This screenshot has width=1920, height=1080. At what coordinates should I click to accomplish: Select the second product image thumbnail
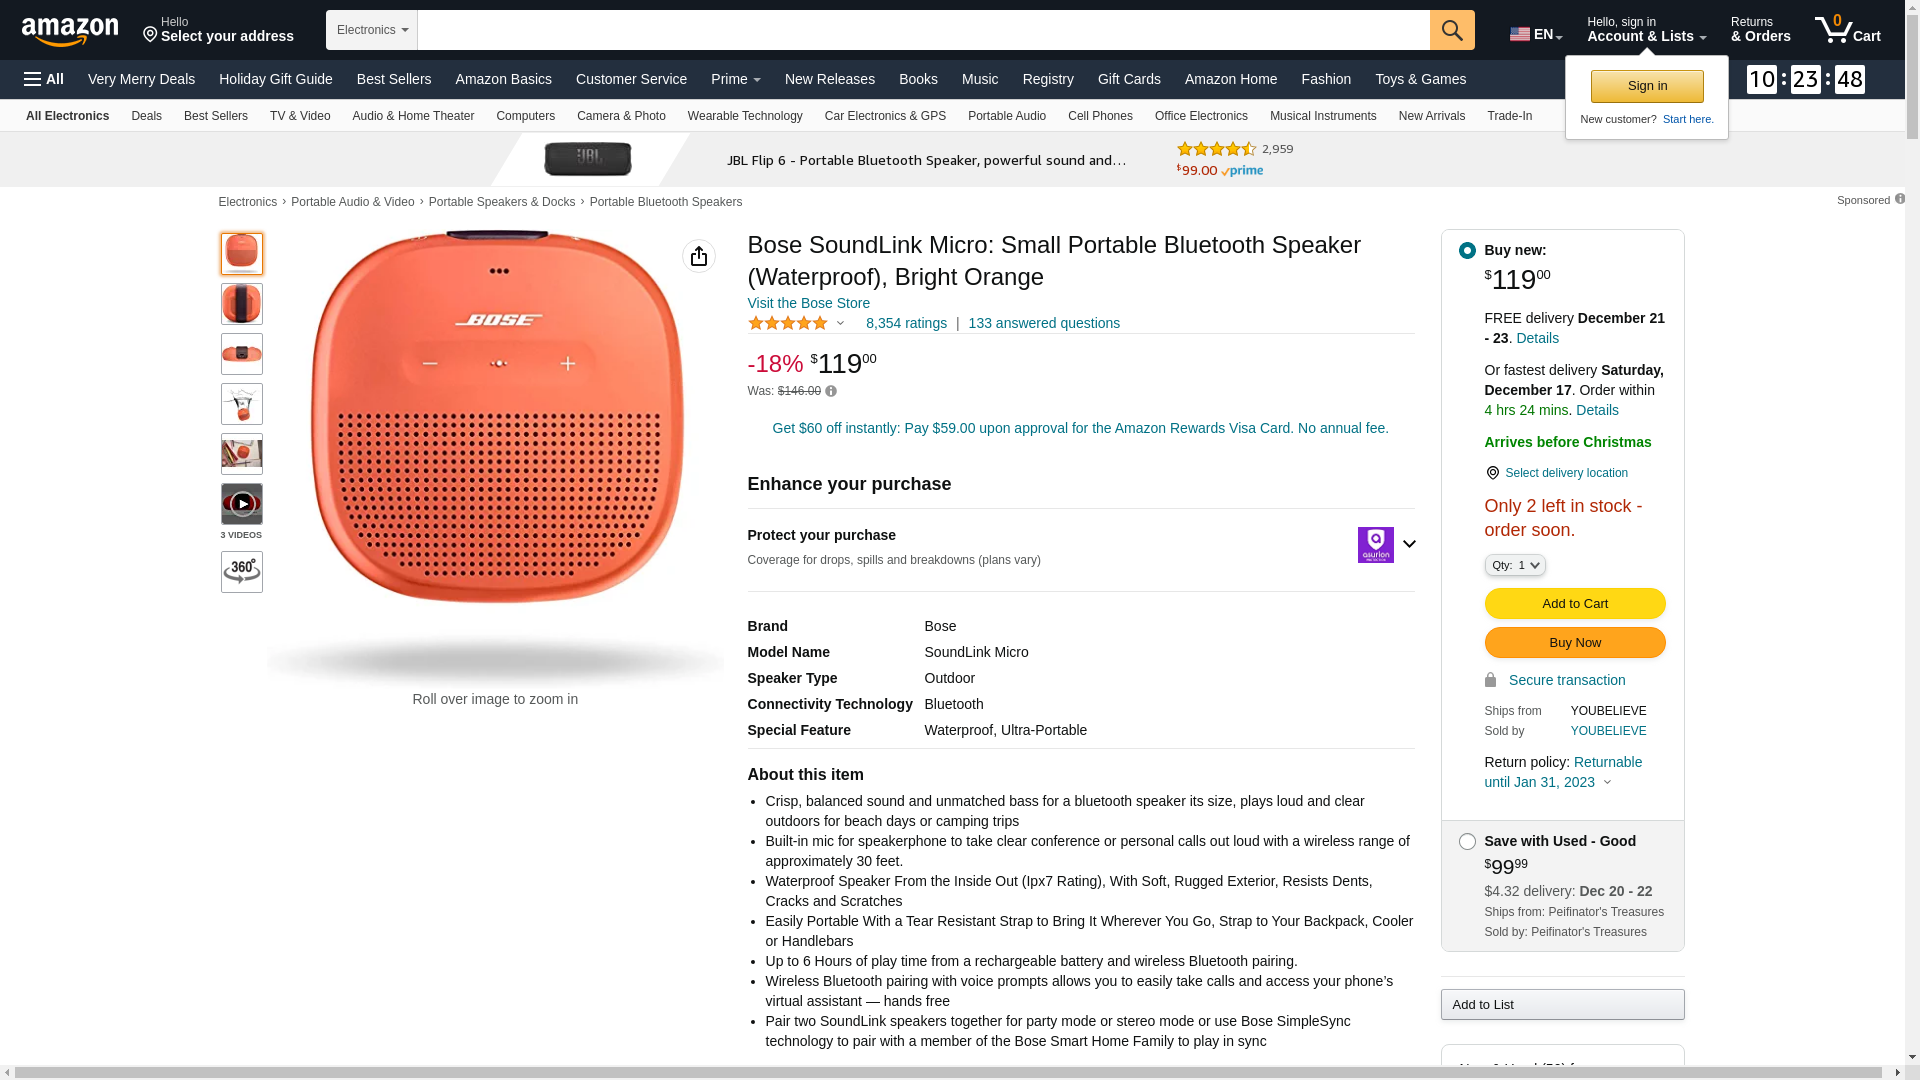(x=242, y=304)
